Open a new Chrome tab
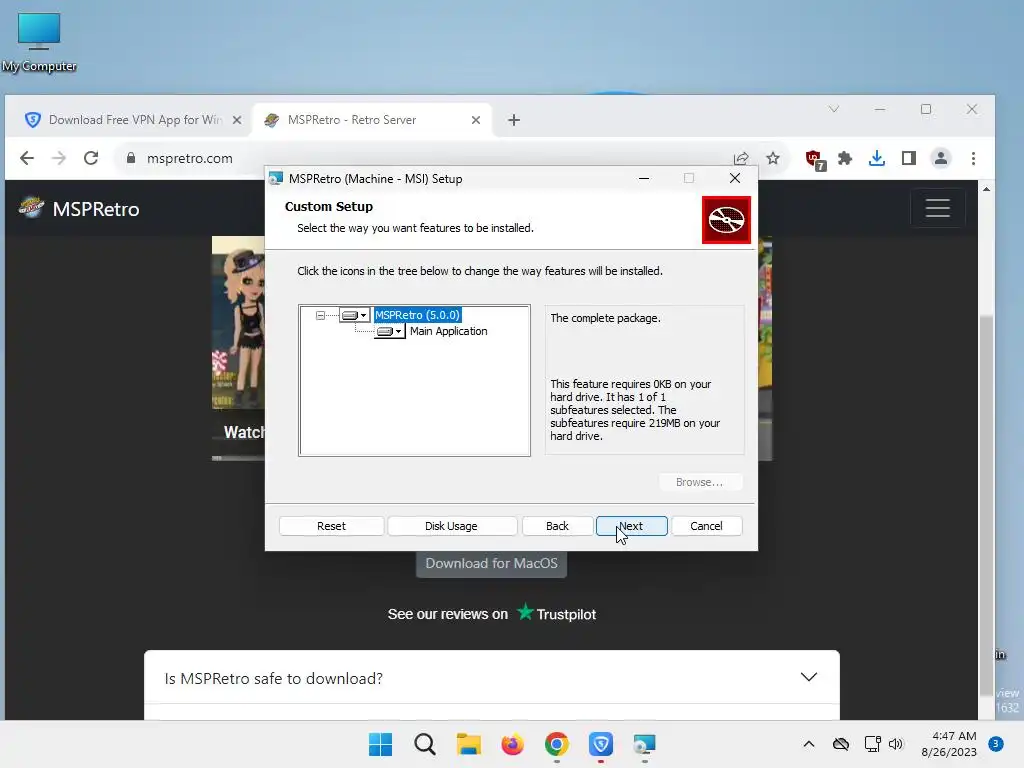The height and width of the screenshot is (768, 1024). point(514,120)
